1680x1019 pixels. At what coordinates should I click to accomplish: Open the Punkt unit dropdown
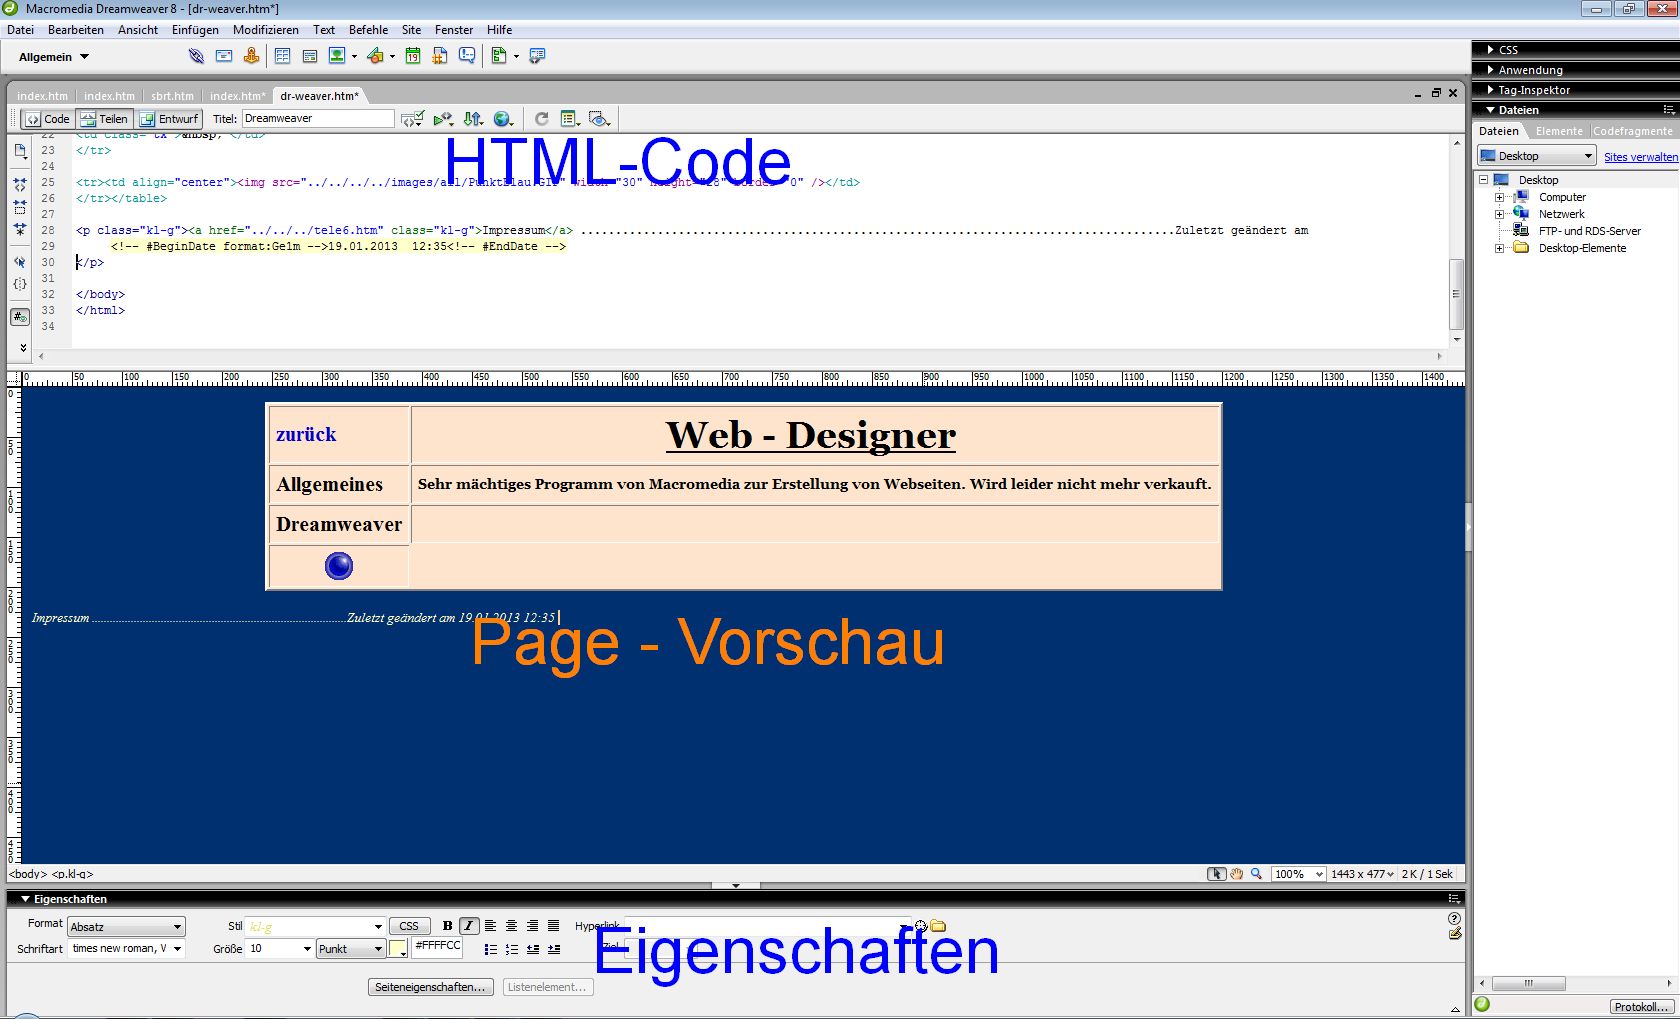point(351,949)
